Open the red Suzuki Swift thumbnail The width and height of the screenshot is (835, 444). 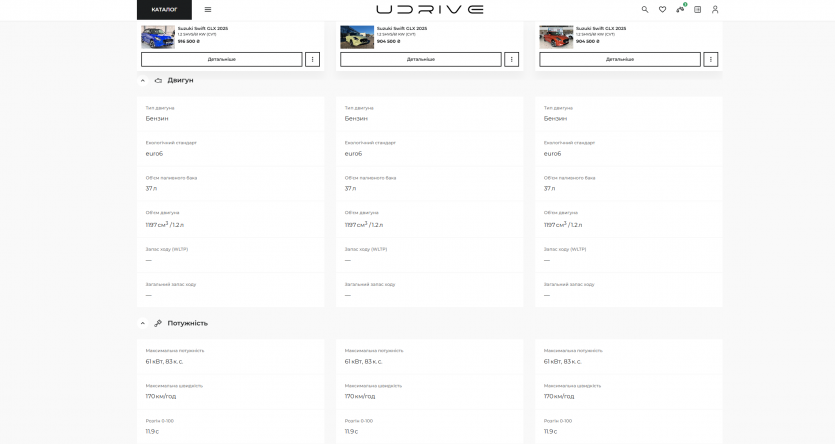click(556, 37)
